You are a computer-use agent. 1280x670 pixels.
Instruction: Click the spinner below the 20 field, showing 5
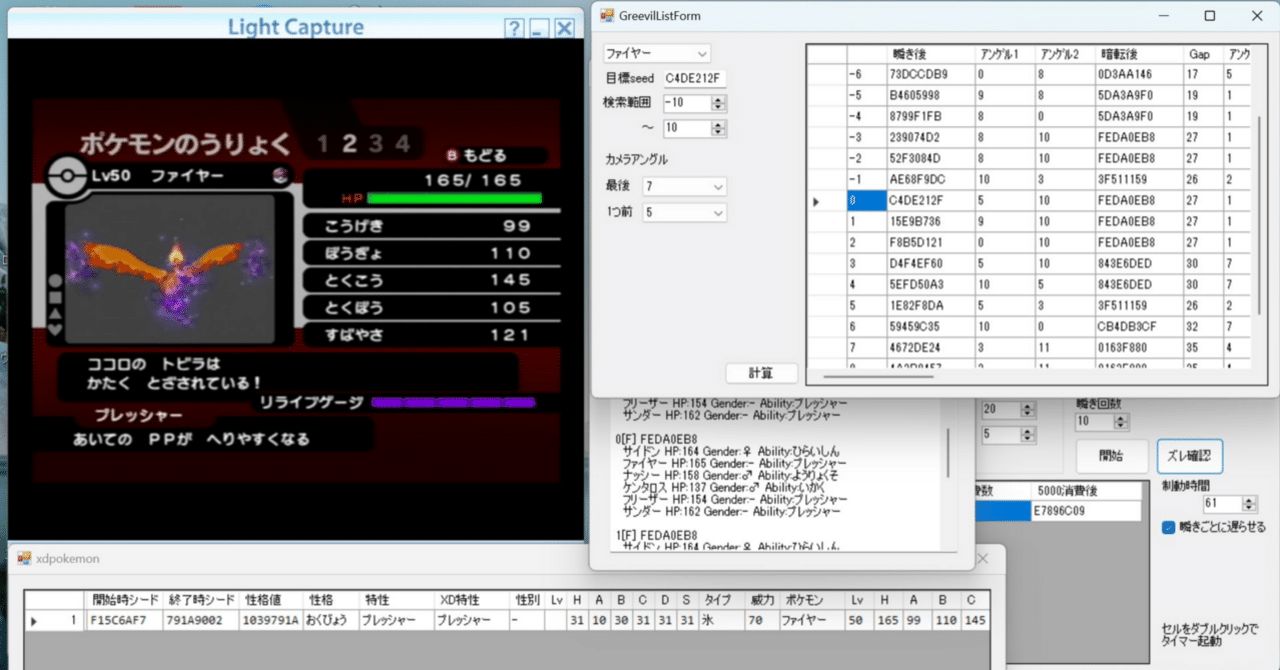coord(1008,435)
